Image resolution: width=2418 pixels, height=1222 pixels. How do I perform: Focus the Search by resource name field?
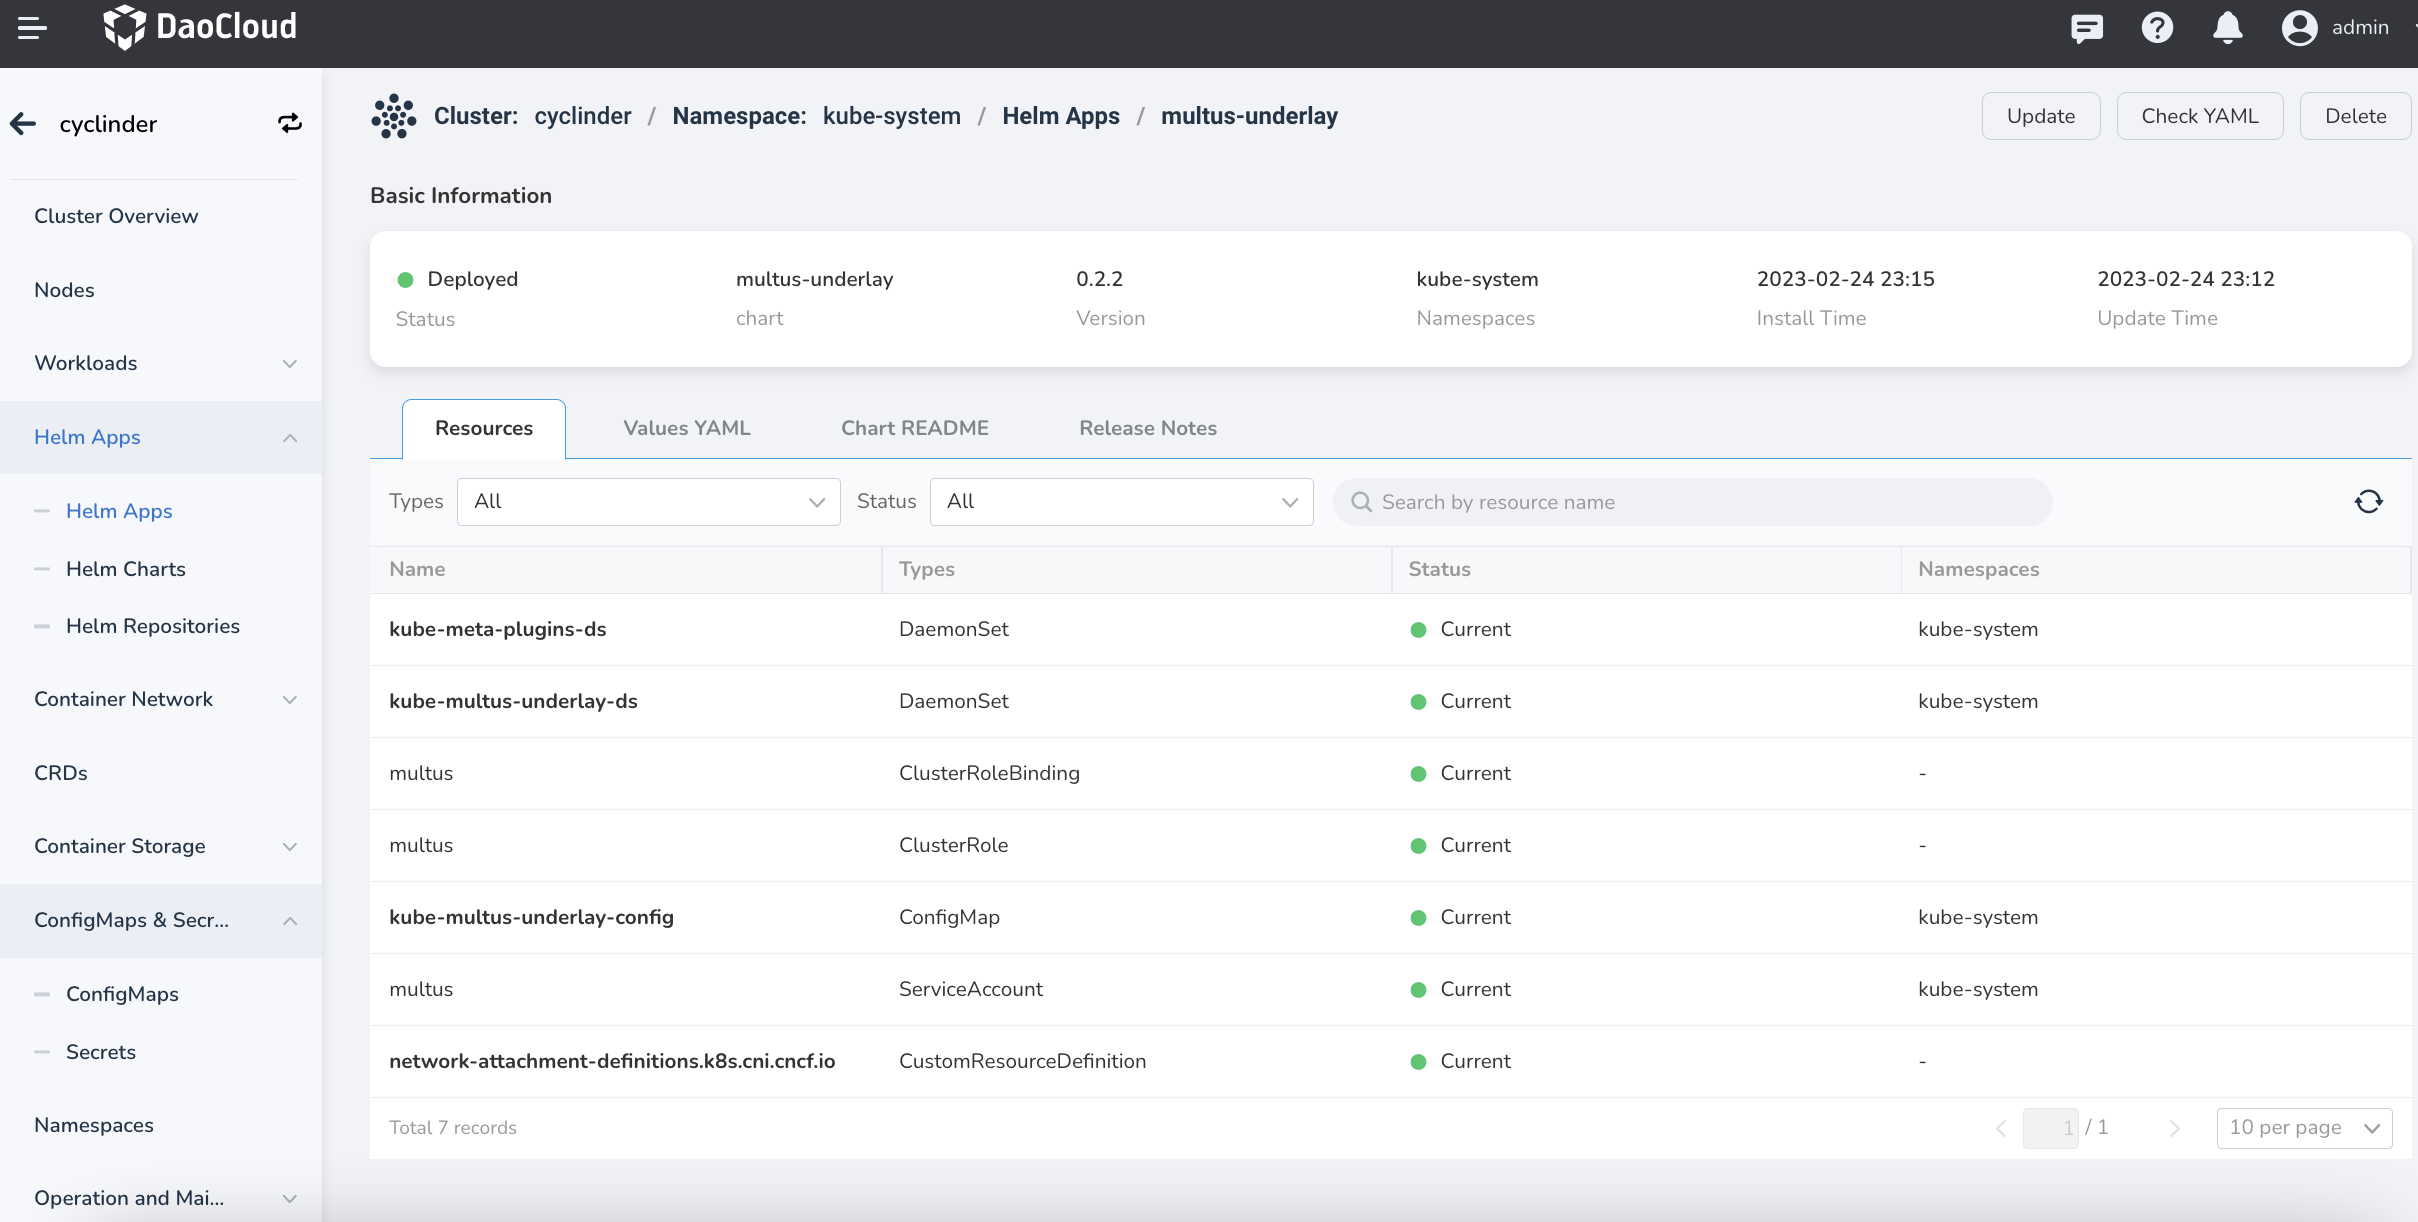(x=1692, y=502)
